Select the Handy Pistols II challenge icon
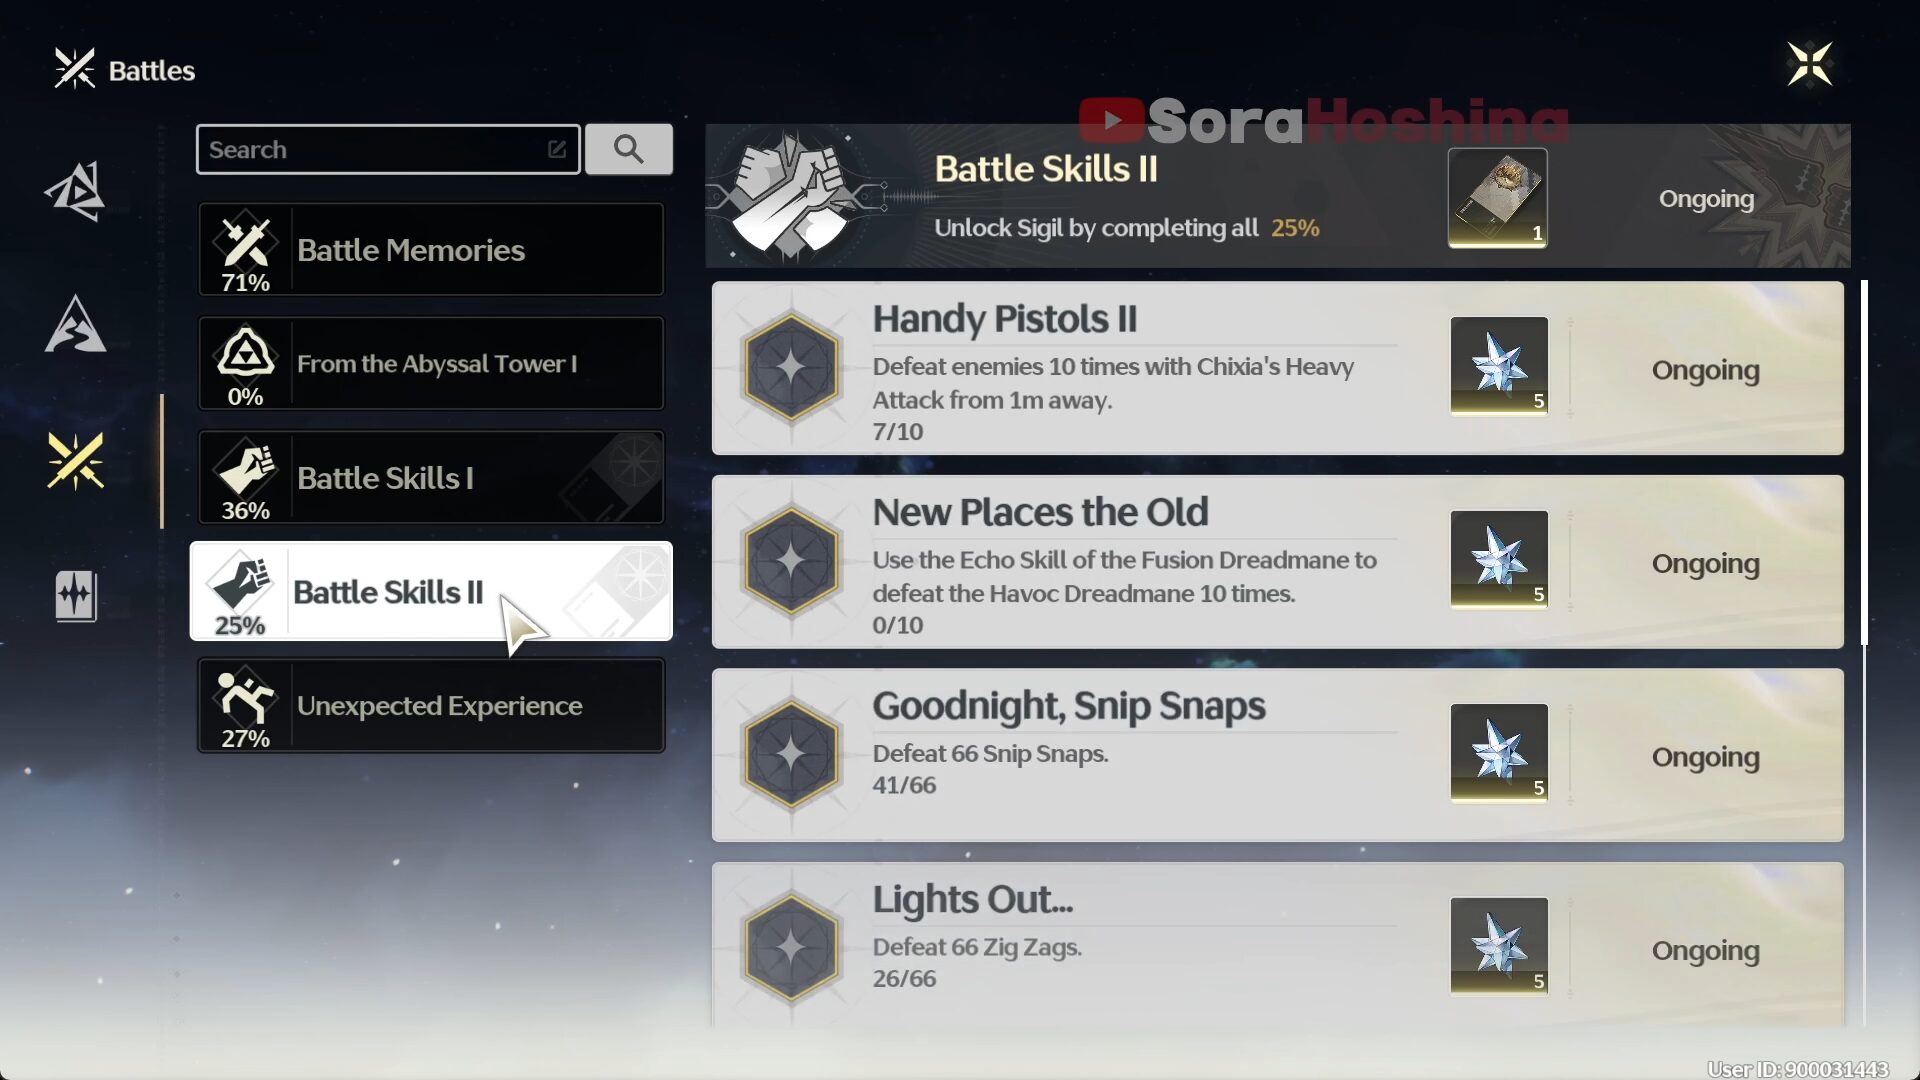This screenshot has width=1920, height=1080. tap(793, 368)
